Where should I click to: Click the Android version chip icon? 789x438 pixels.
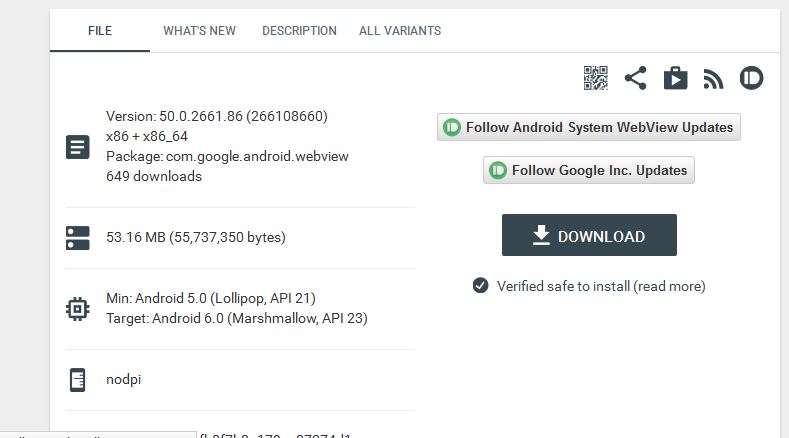click(x=77, y=308)
